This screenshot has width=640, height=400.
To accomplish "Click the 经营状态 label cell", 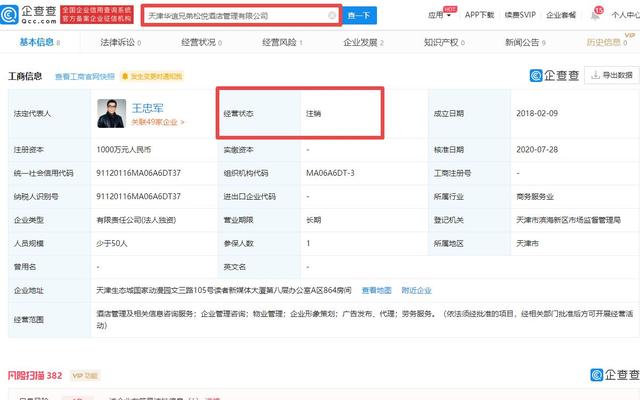I will [259, 113].
